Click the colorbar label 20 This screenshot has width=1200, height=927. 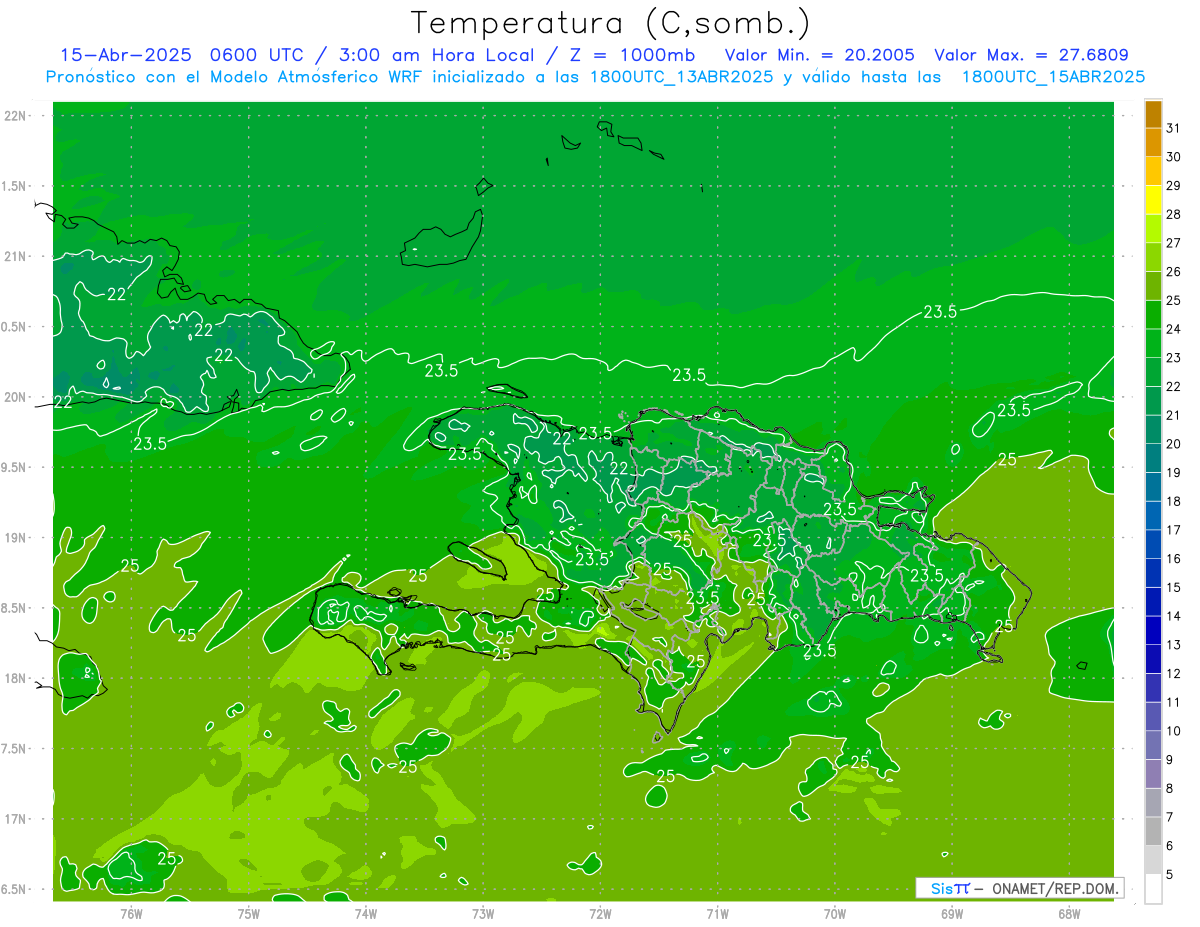point(1173,444)
